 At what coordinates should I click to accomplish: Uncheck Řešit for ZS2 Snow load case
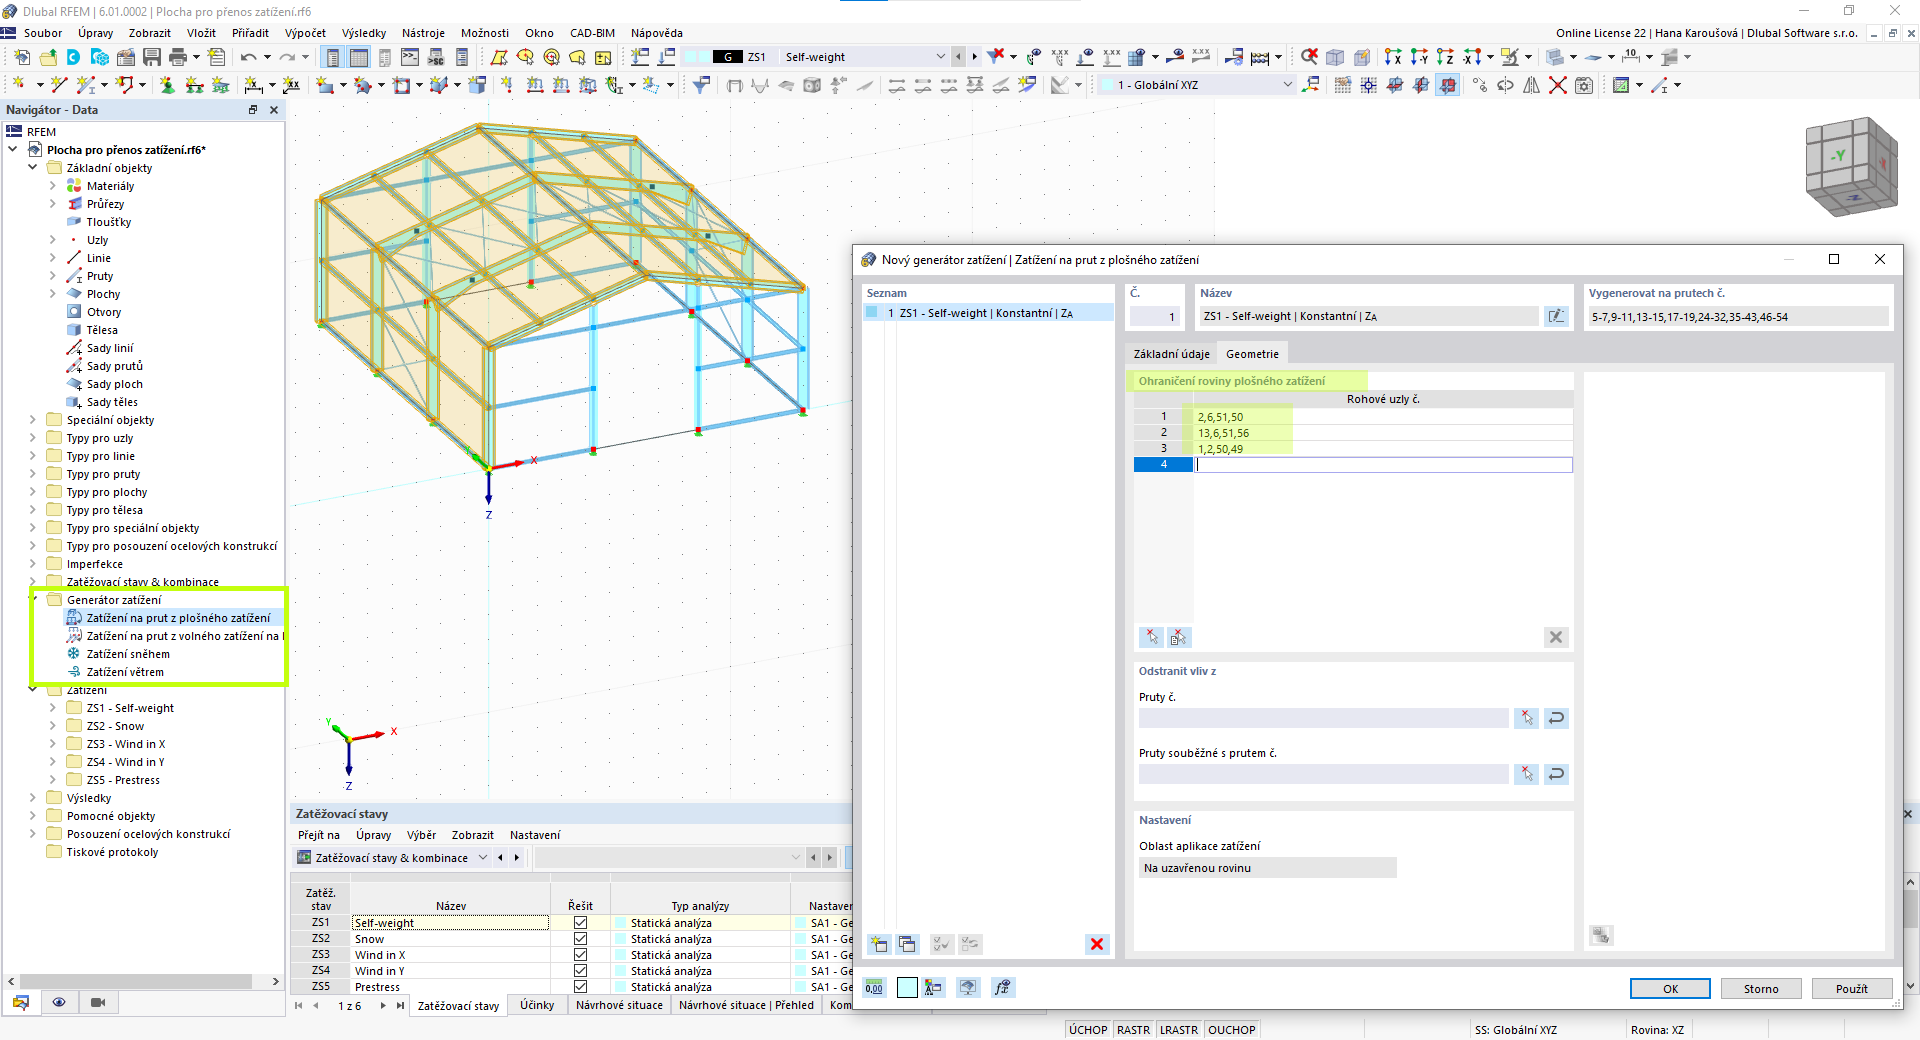(x=579, y=939)
